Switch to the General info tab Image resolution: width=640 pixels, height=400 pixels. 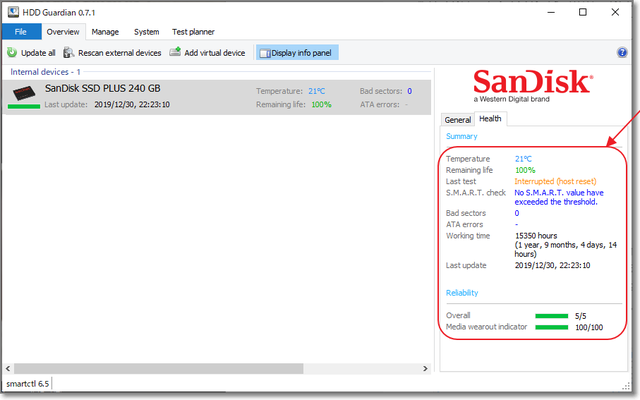coord(458,119)
